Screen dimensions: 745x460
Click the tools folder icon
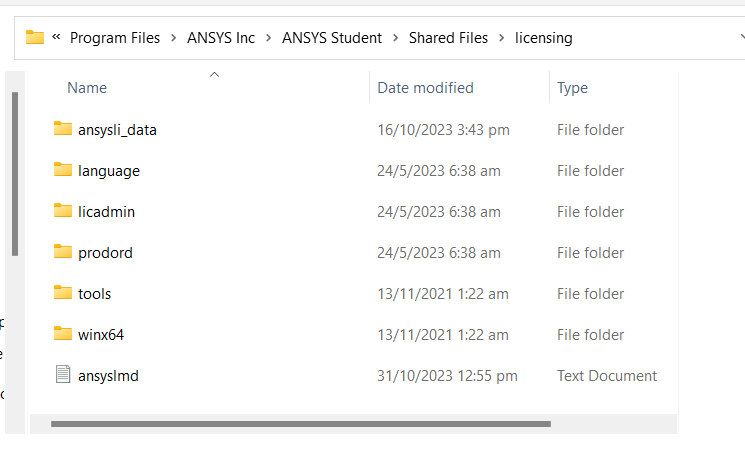coord(63,293)
